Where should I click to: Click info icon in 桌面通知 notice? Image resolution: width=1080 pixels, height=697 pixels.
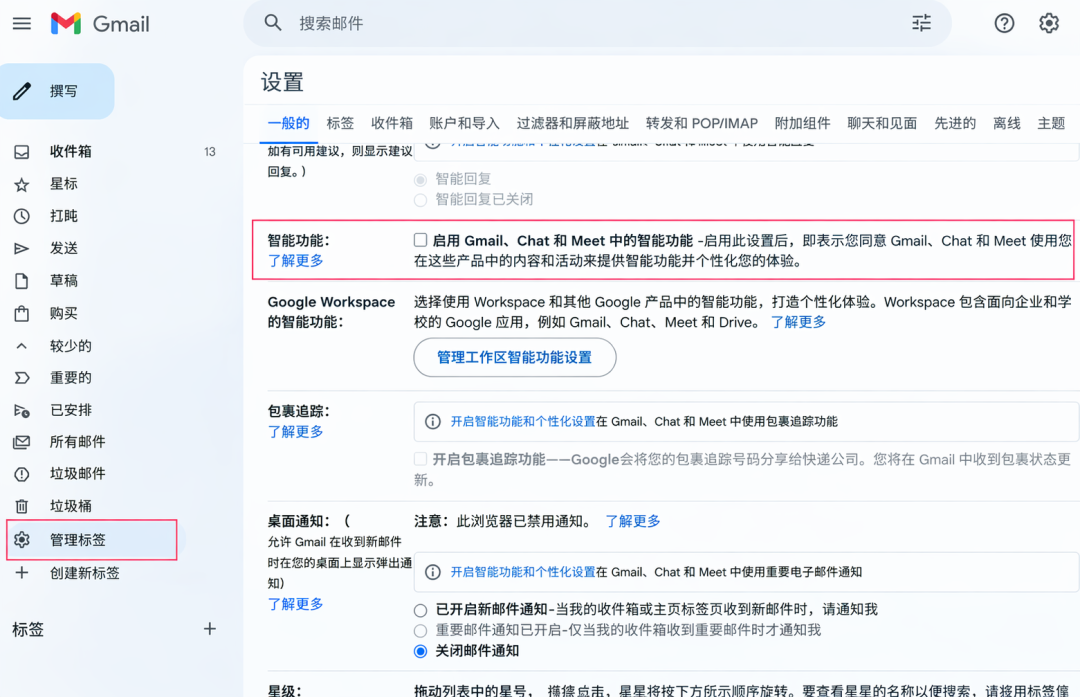click(433, 572)
